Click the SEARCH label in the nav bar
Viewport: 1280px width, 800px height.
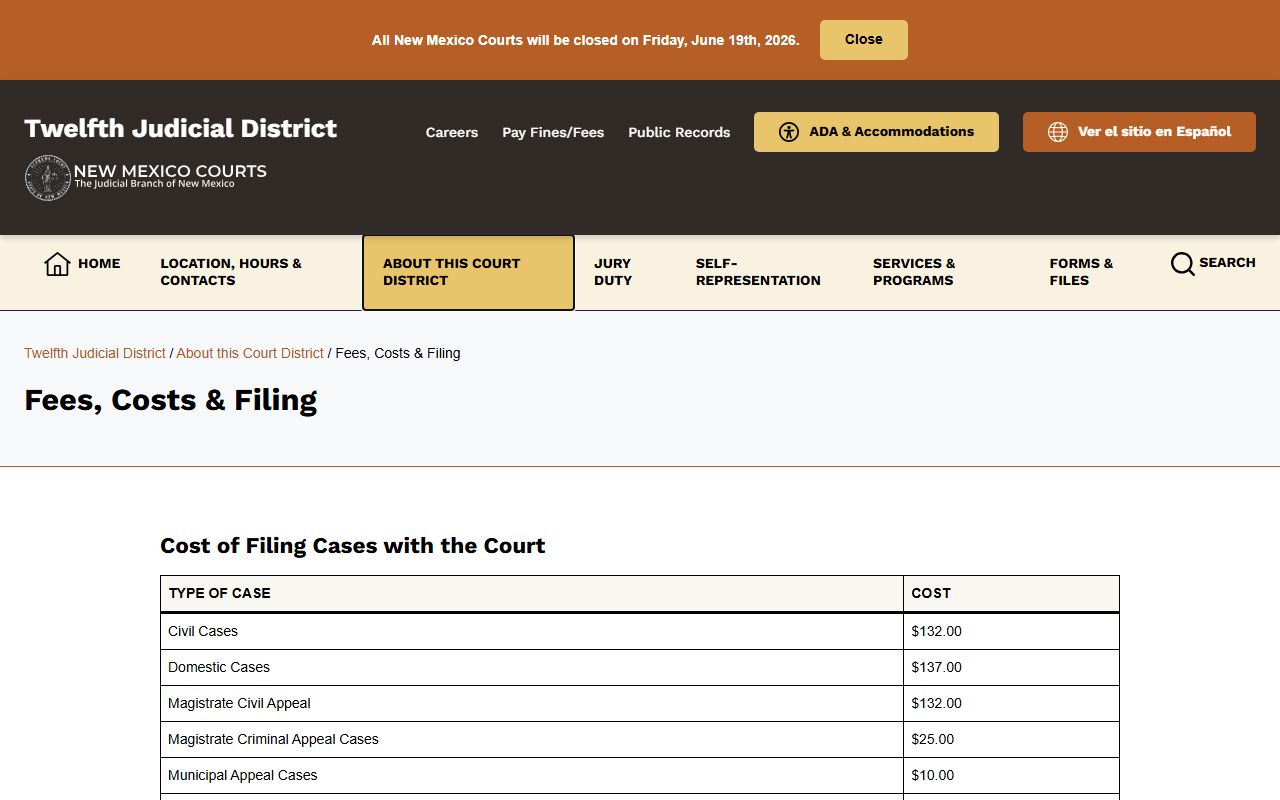point(1227,263)
